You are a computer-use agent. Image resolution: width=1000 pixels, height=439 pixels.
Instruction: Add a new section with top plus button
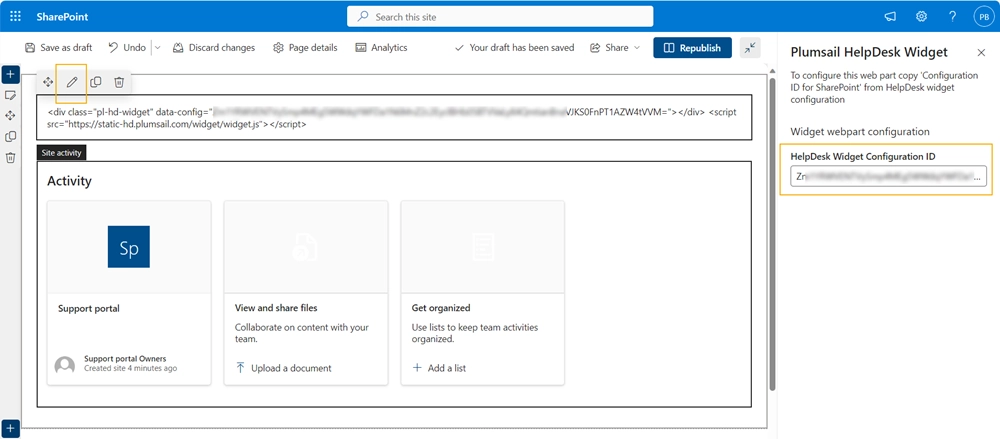(x=10, y=74)
